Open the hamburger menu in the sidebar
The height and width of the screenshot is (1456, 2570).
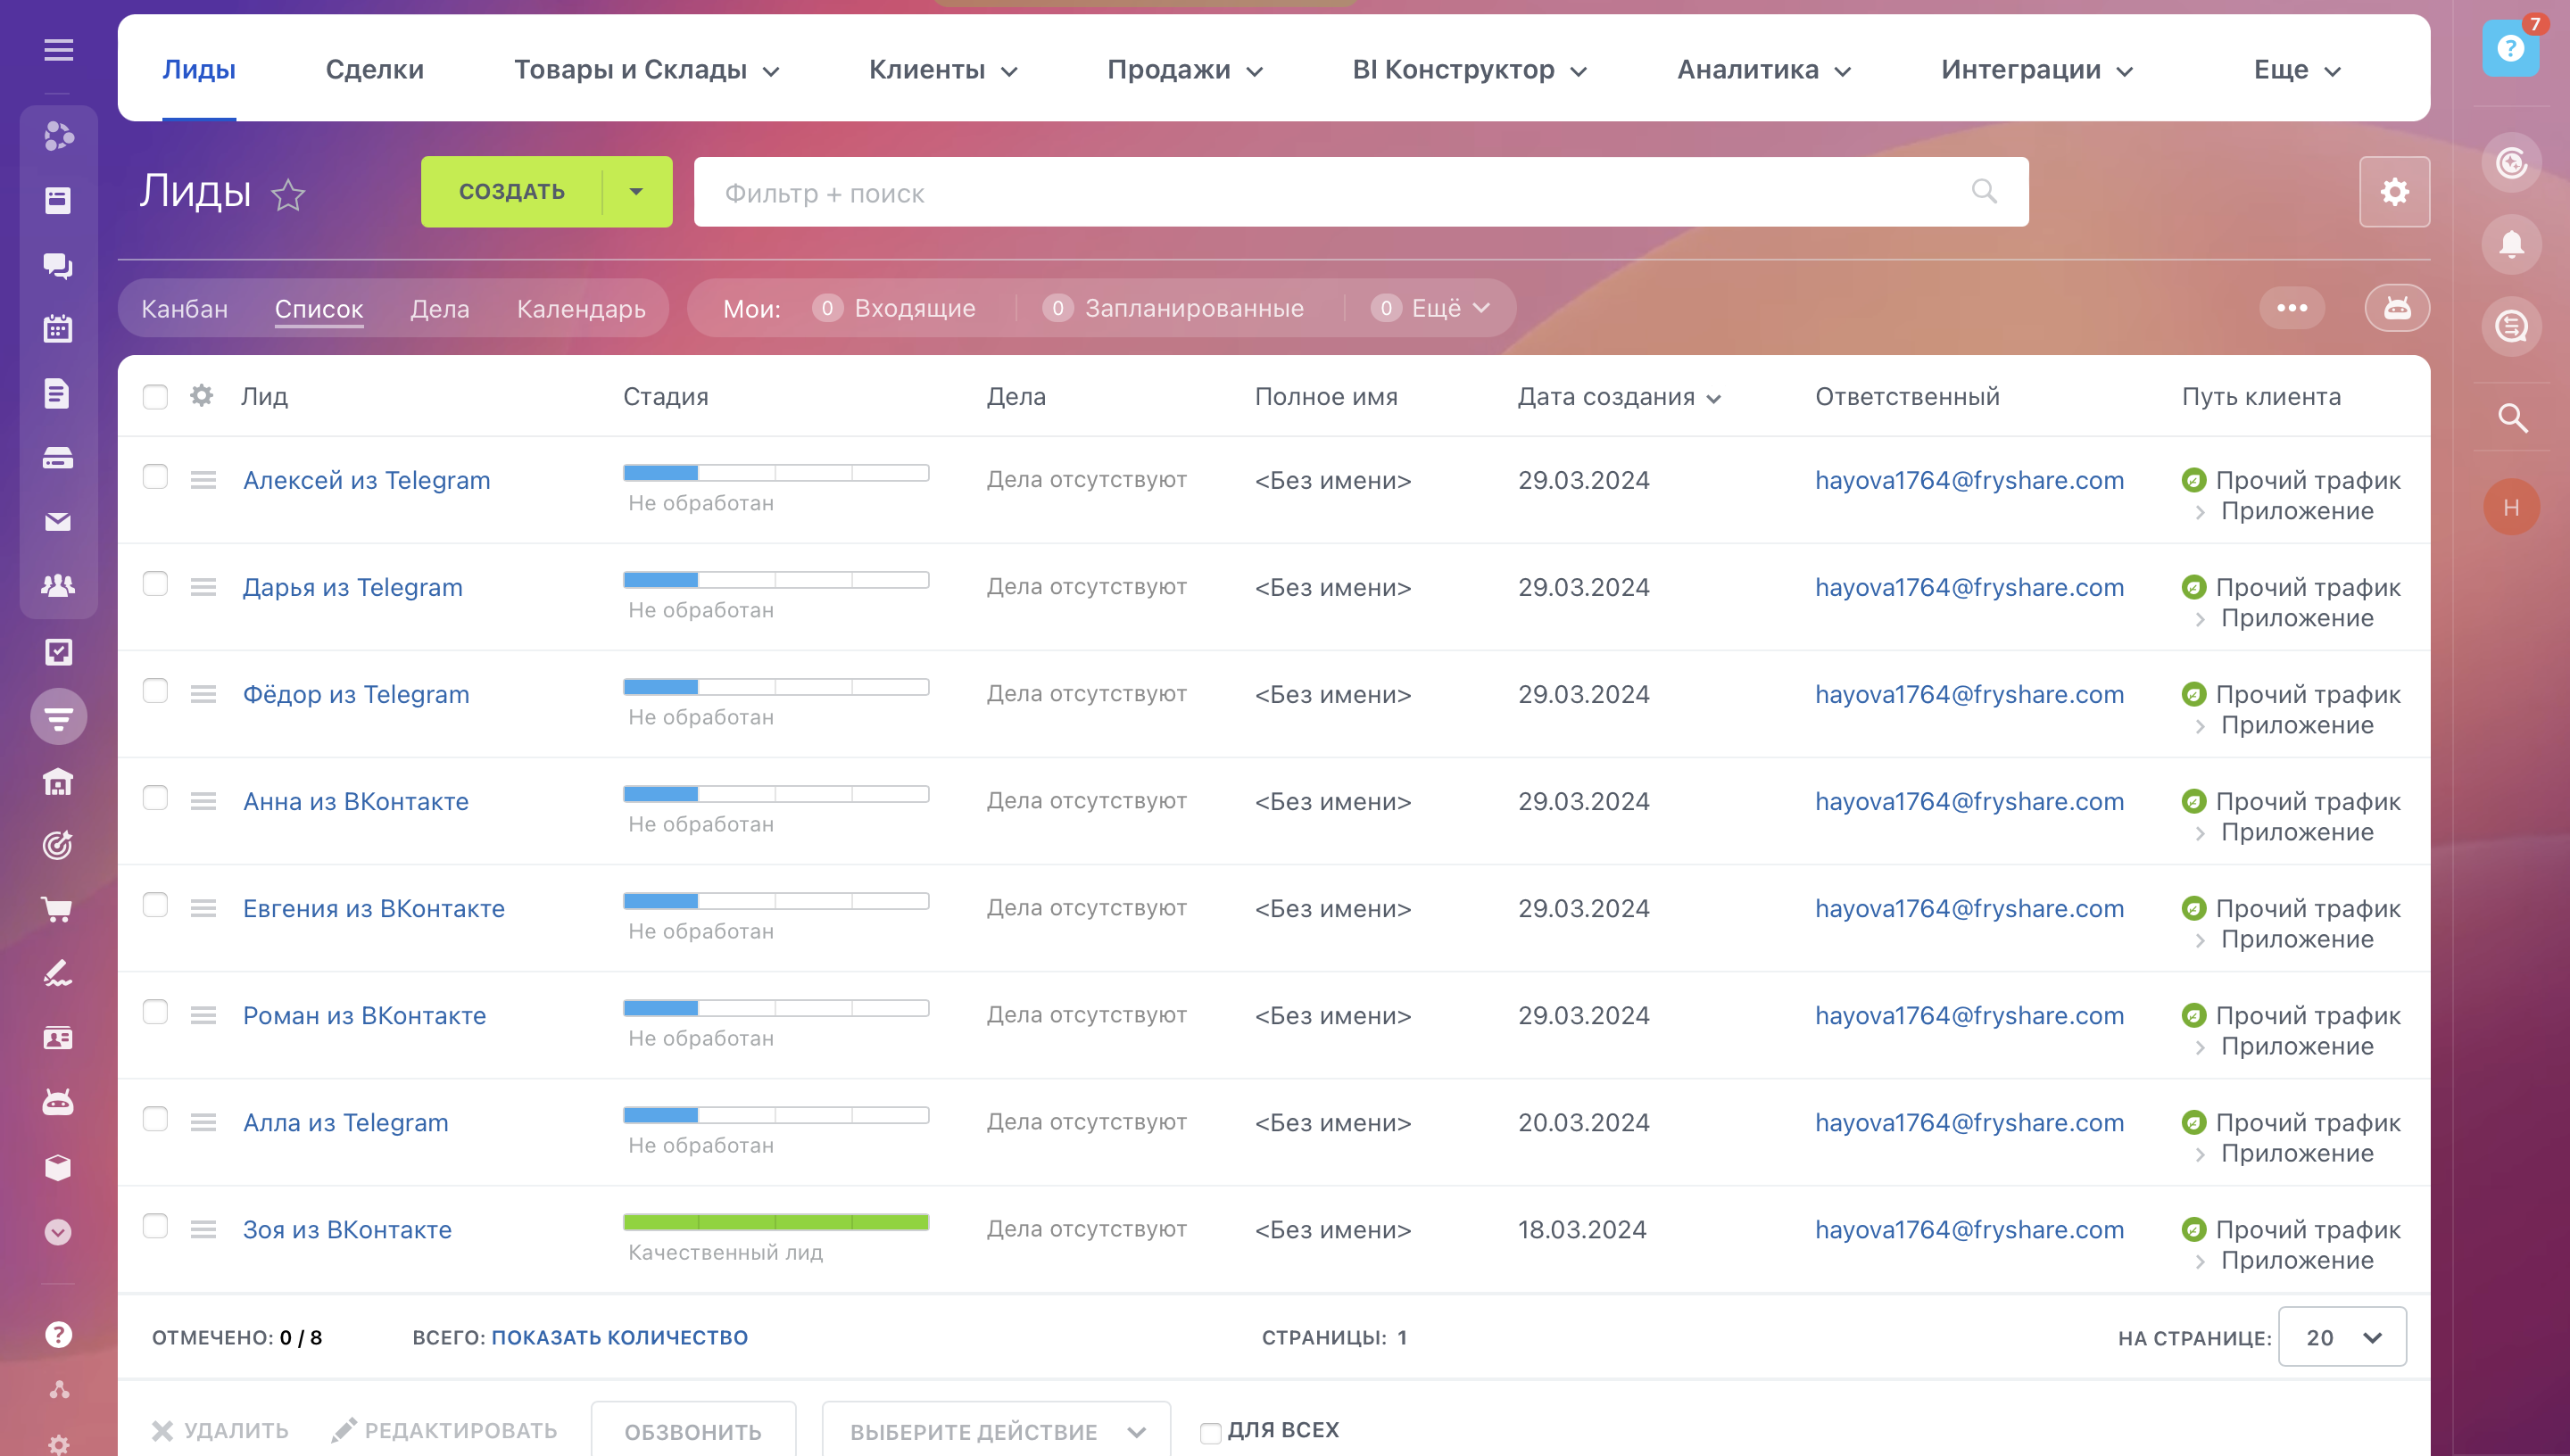tap(58, 50)
